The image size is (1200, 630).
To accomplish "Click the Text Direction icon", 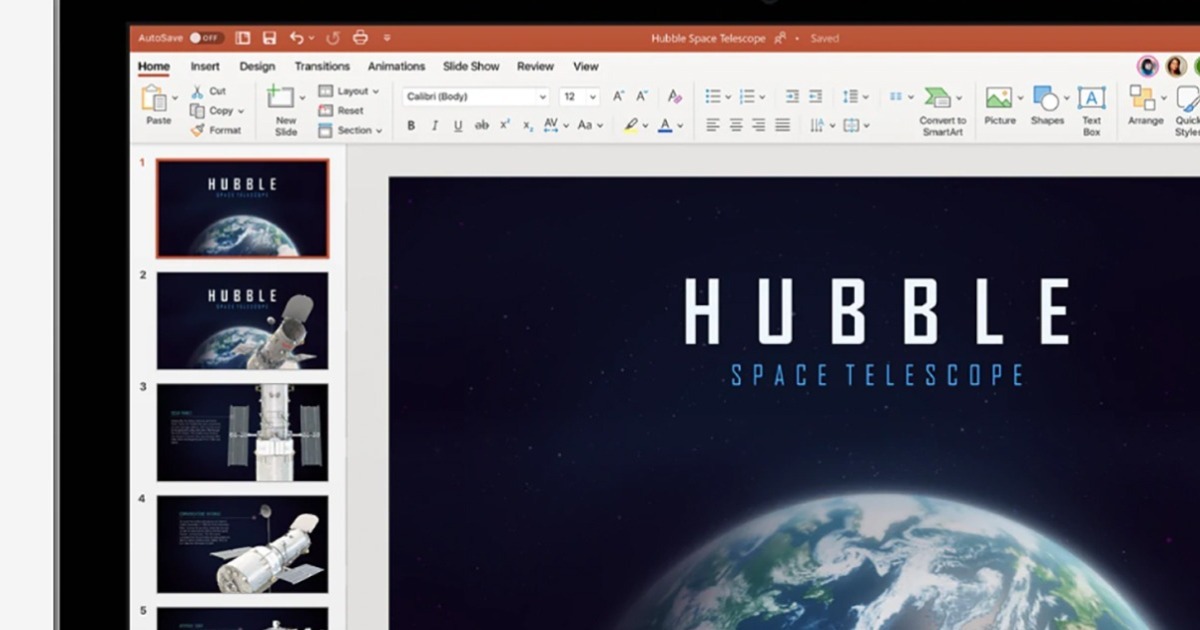I will pos(817,126).
